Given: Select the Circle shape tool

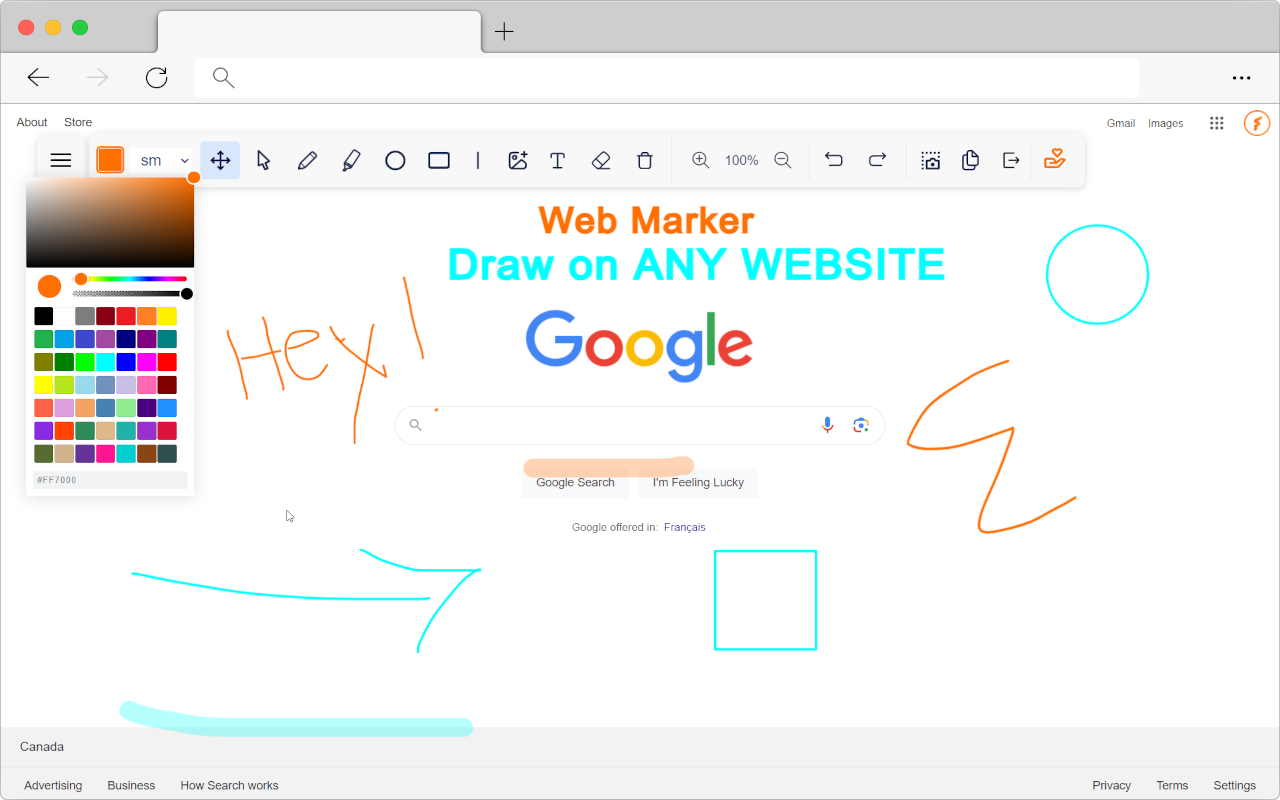Looking at the screenshot, I should tap(395, 160).
